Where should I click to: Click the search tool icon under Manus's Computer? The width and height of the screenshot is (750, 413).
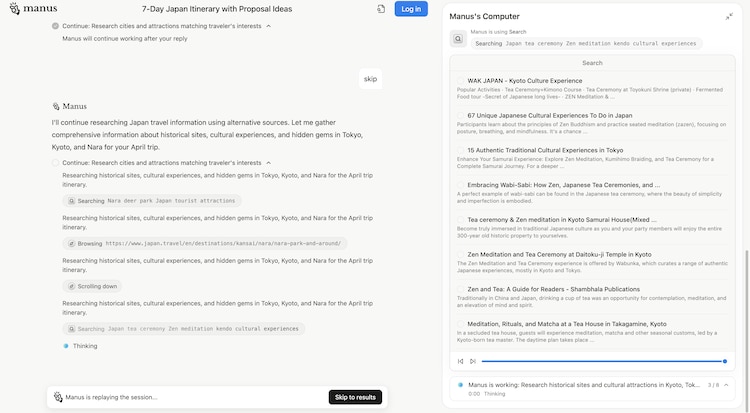pos(458,39)
